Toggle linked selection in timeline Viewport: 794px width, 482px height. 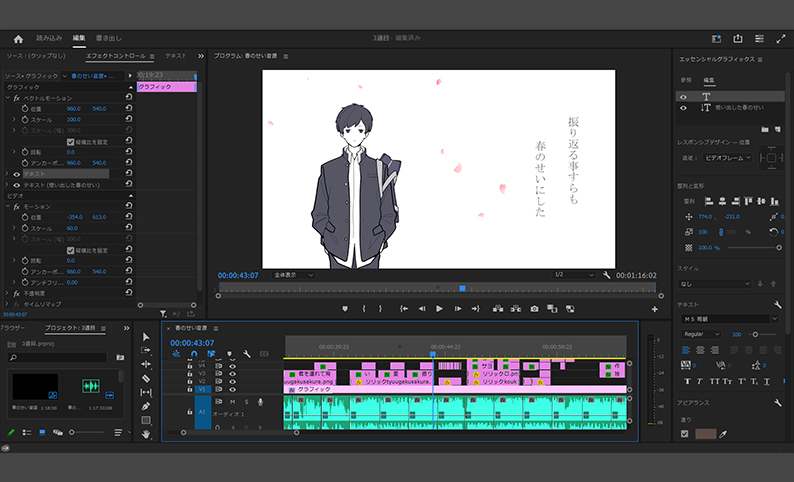(x=211, y=354)
